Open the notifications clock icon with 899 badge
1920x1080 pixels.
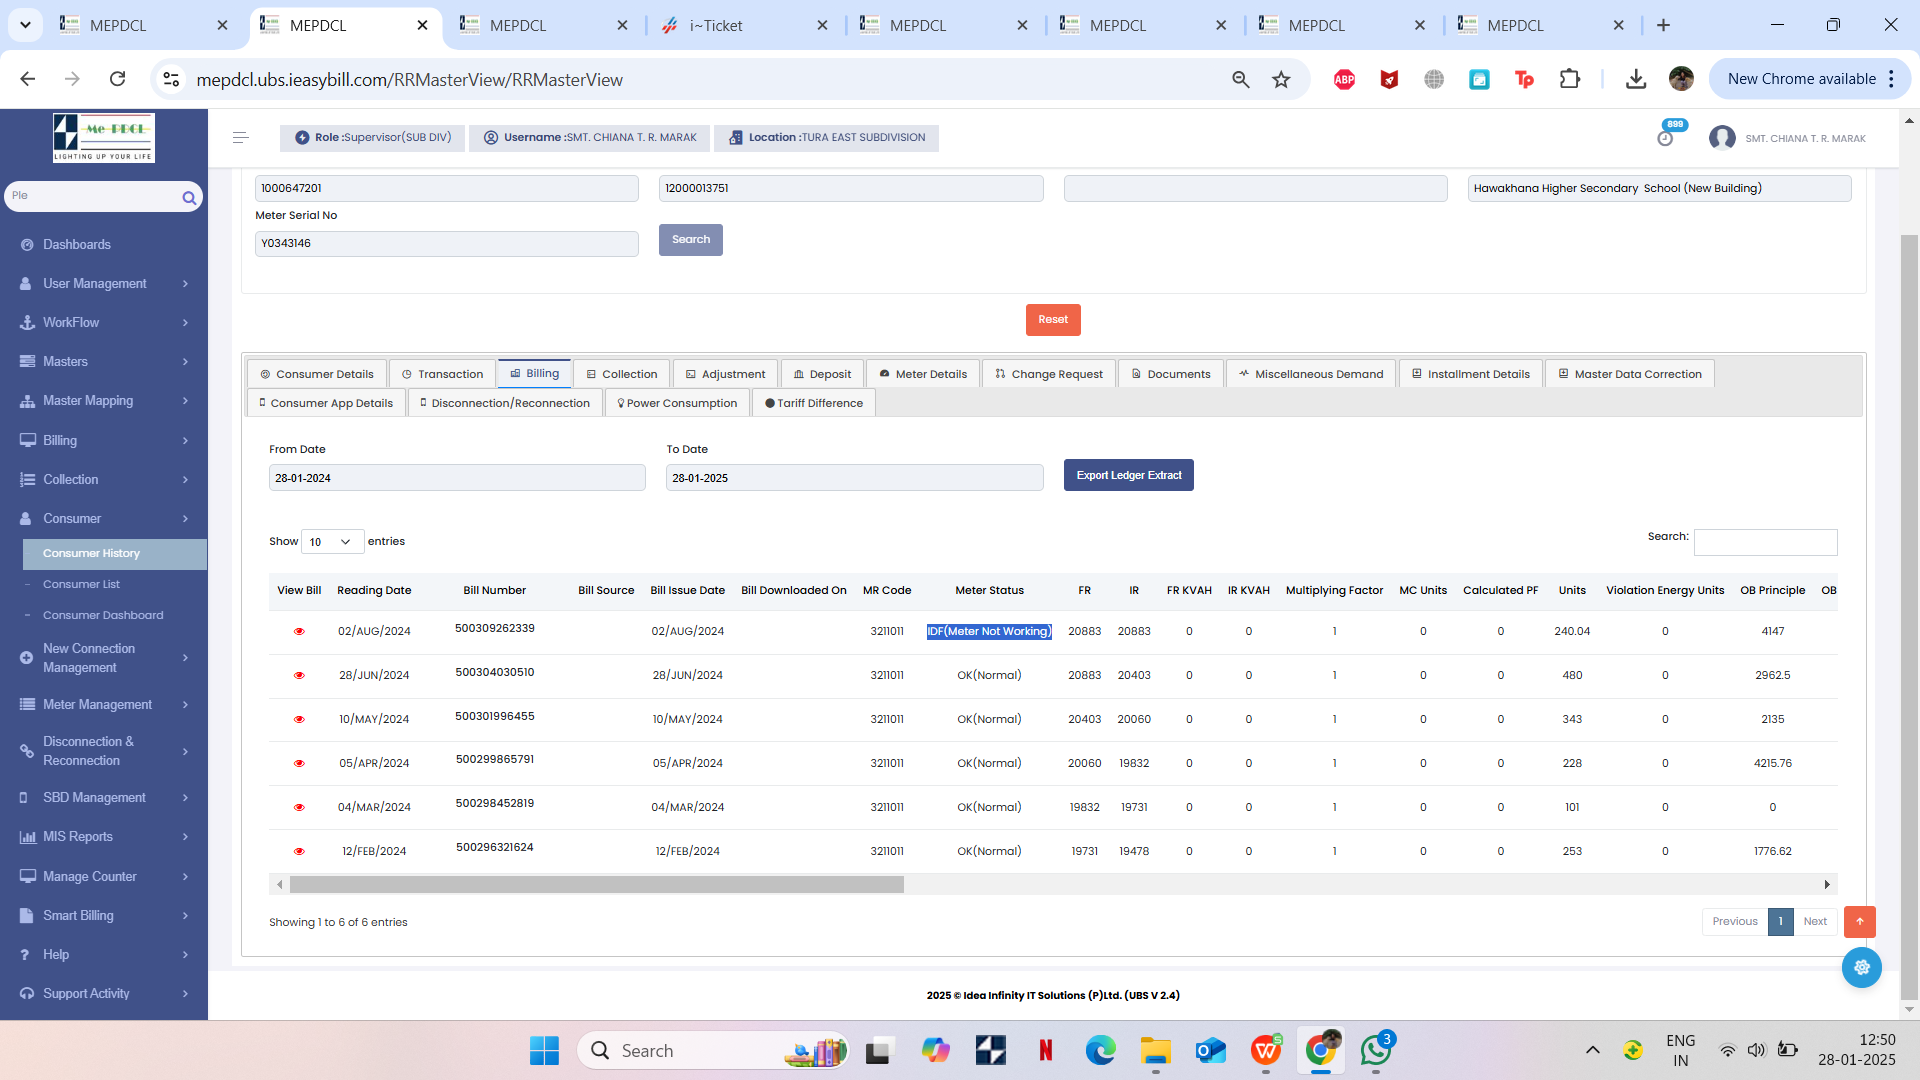tap(1665, 138)
